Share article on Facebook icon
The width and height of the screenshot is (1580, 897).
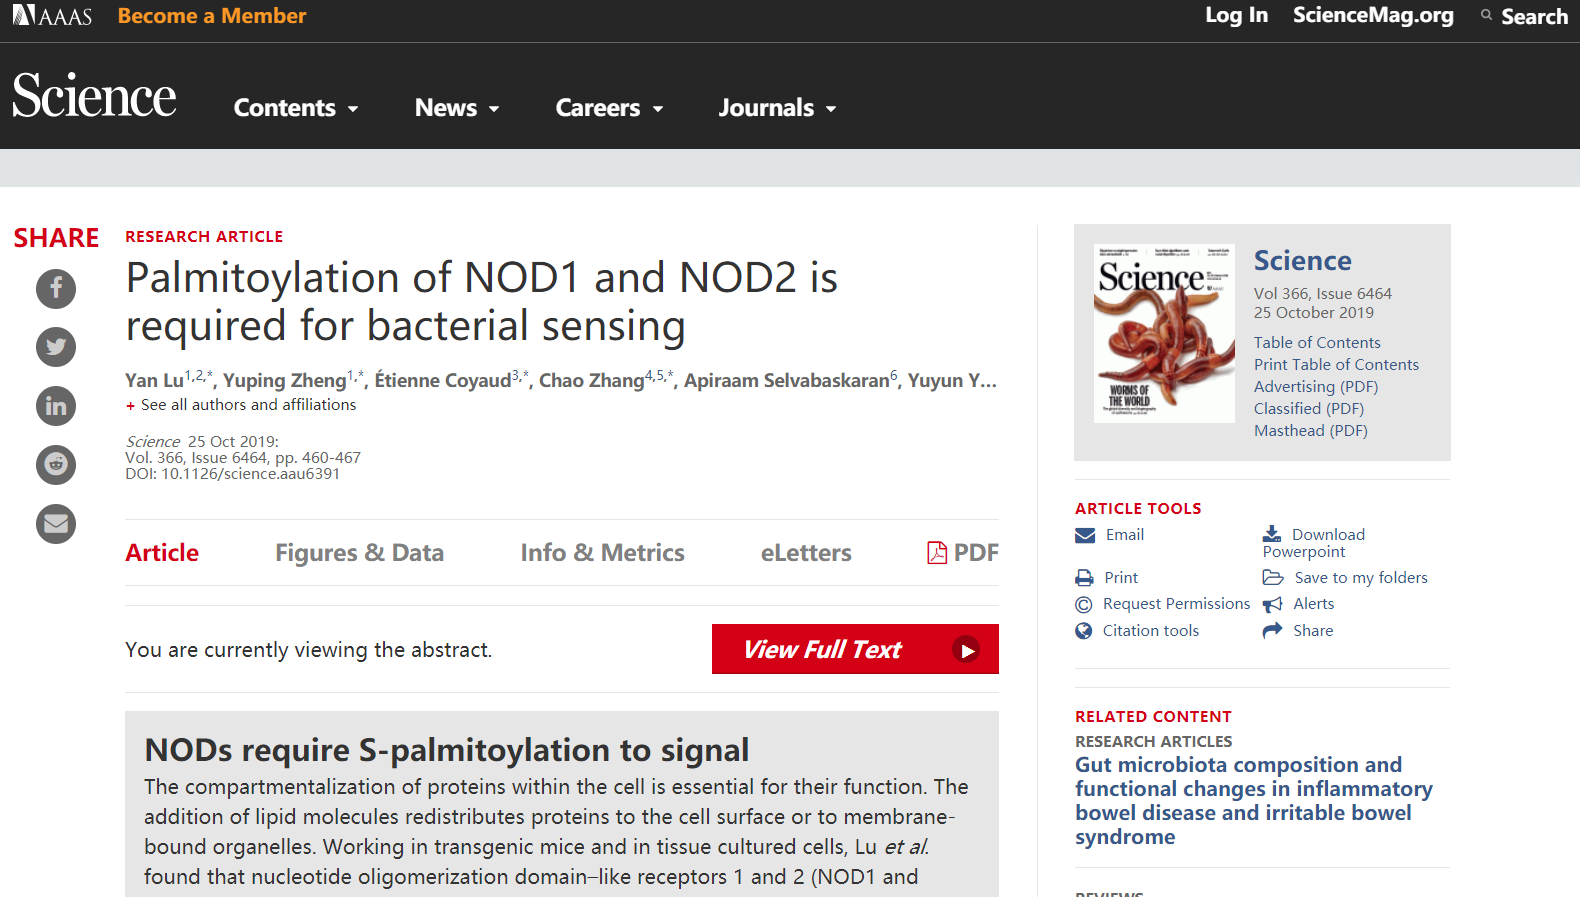click(x=56, y=288)
